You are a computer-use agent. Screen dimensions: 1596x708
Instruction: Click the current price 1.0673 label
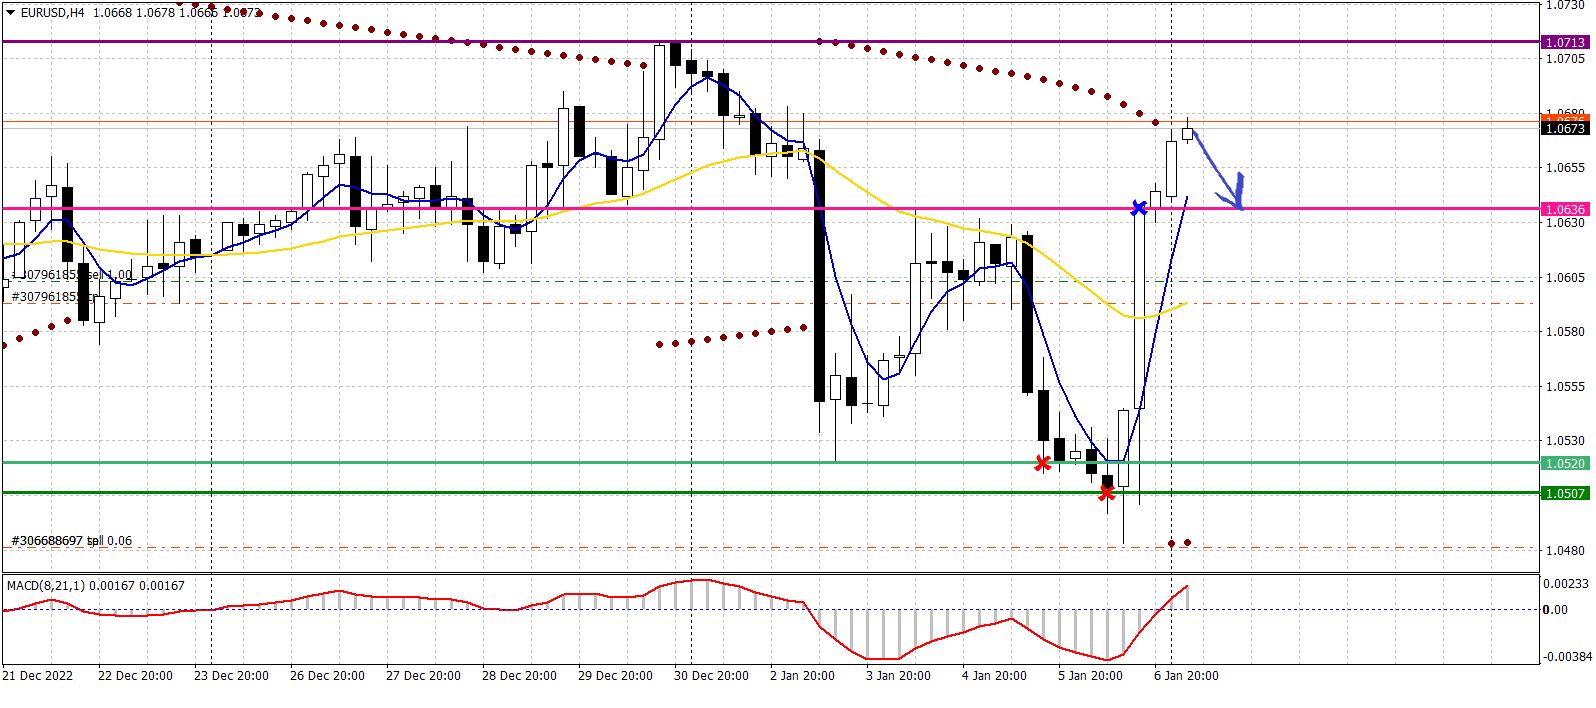(x=1565, y=128)
